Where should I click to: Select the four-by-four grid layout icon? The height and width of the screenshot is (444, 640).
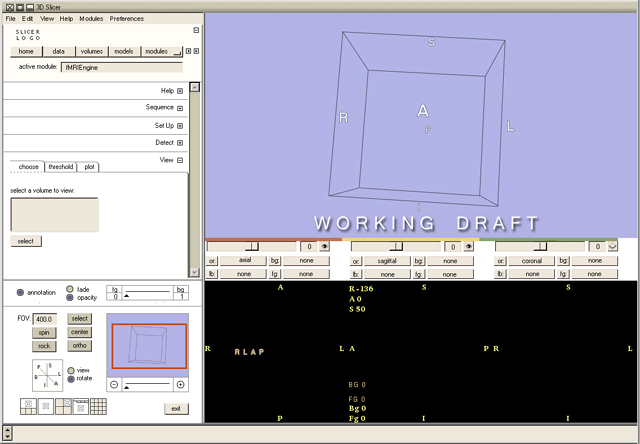[x=98, y=406]
